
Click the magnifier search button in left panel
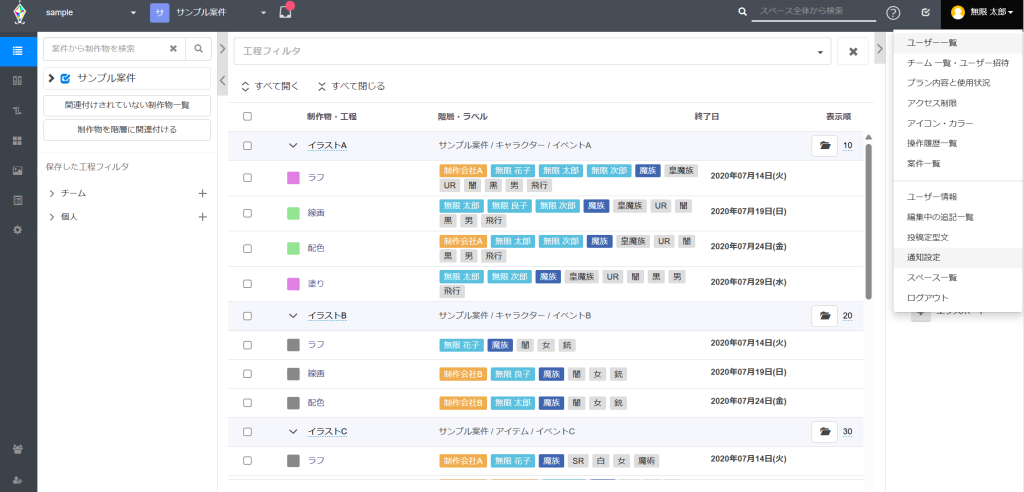pos(199,48)
